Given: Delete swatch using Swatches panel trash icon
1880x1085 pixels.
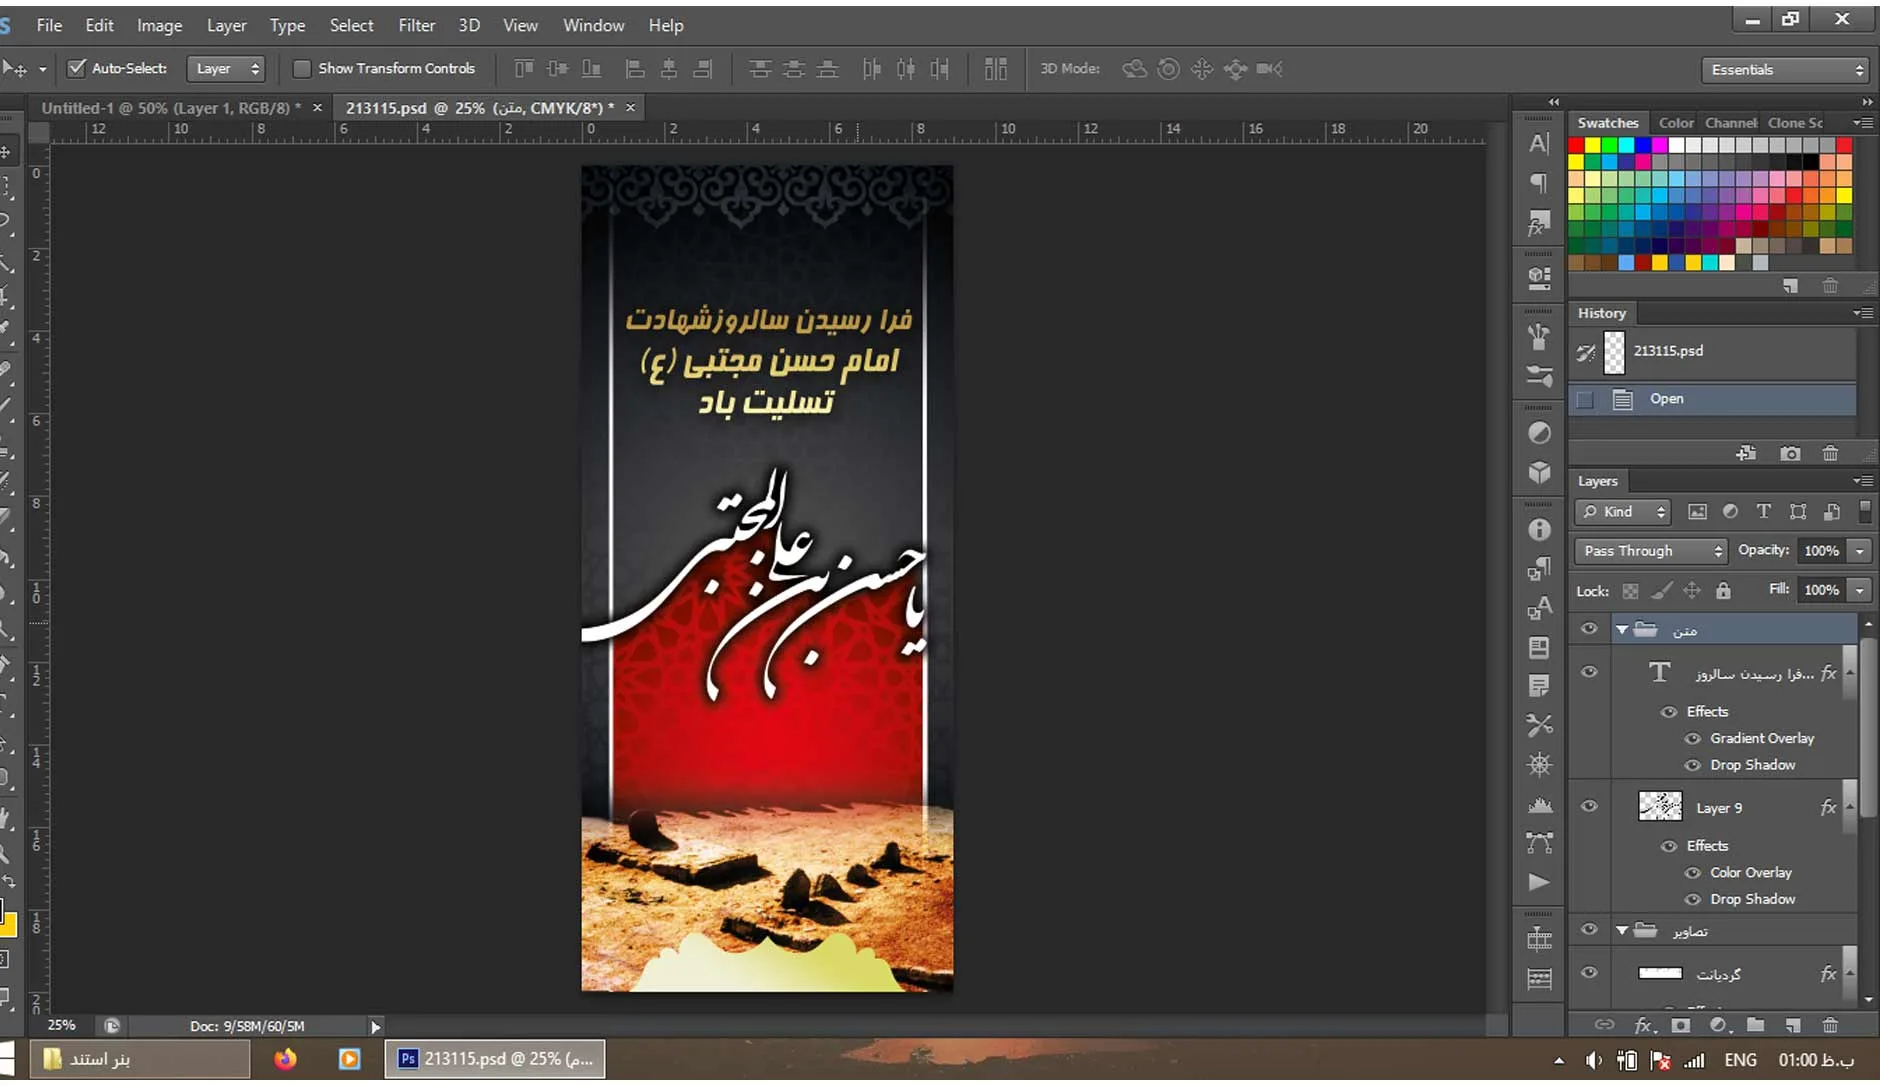Looking at the screenshot, I should tap(1830, 286).
